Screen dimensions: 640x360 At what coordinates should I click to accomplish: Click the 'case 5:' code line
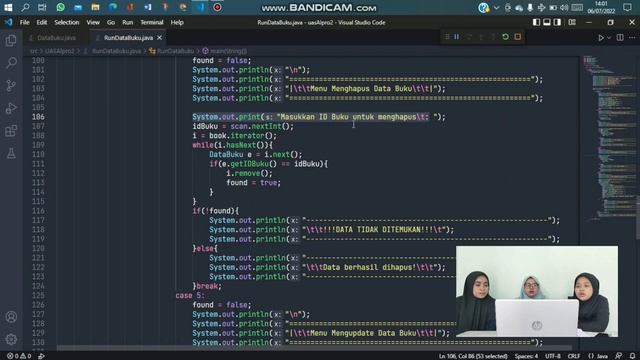[x=190, y=295]
